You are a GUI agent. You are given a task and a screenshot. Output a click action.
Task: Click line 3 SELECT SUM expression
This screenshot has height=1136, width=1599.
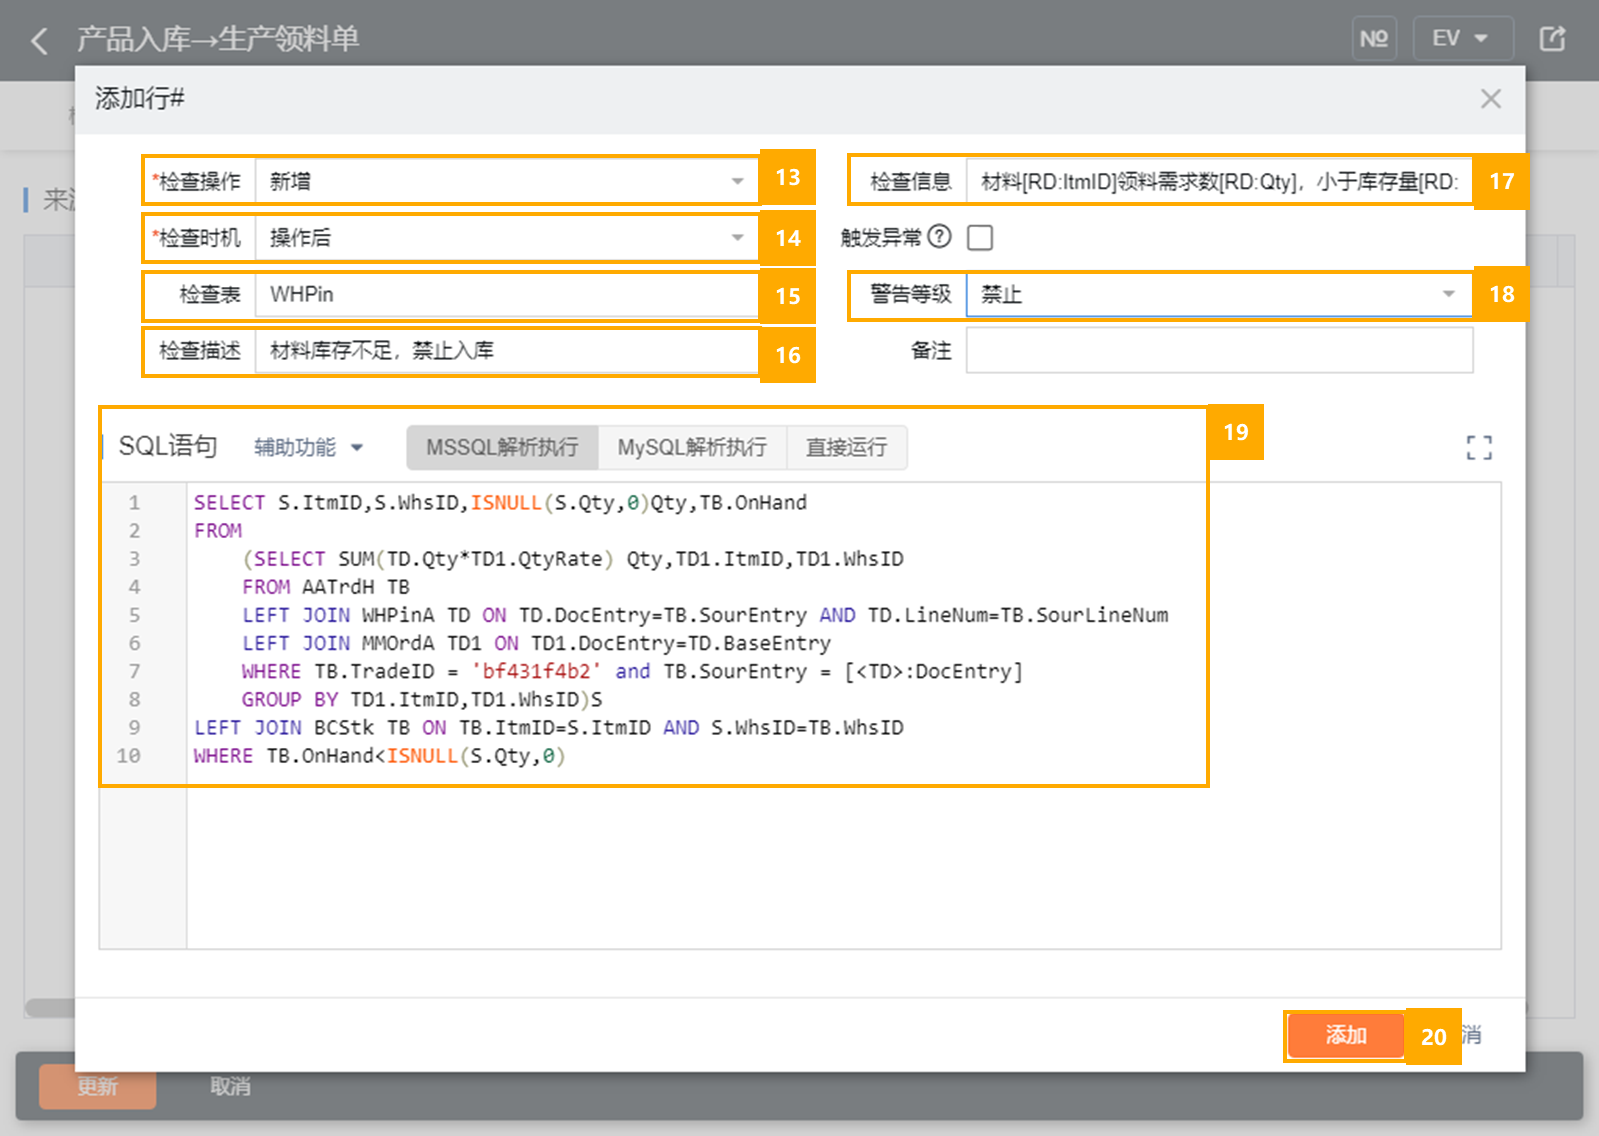[x=573, y=559]
